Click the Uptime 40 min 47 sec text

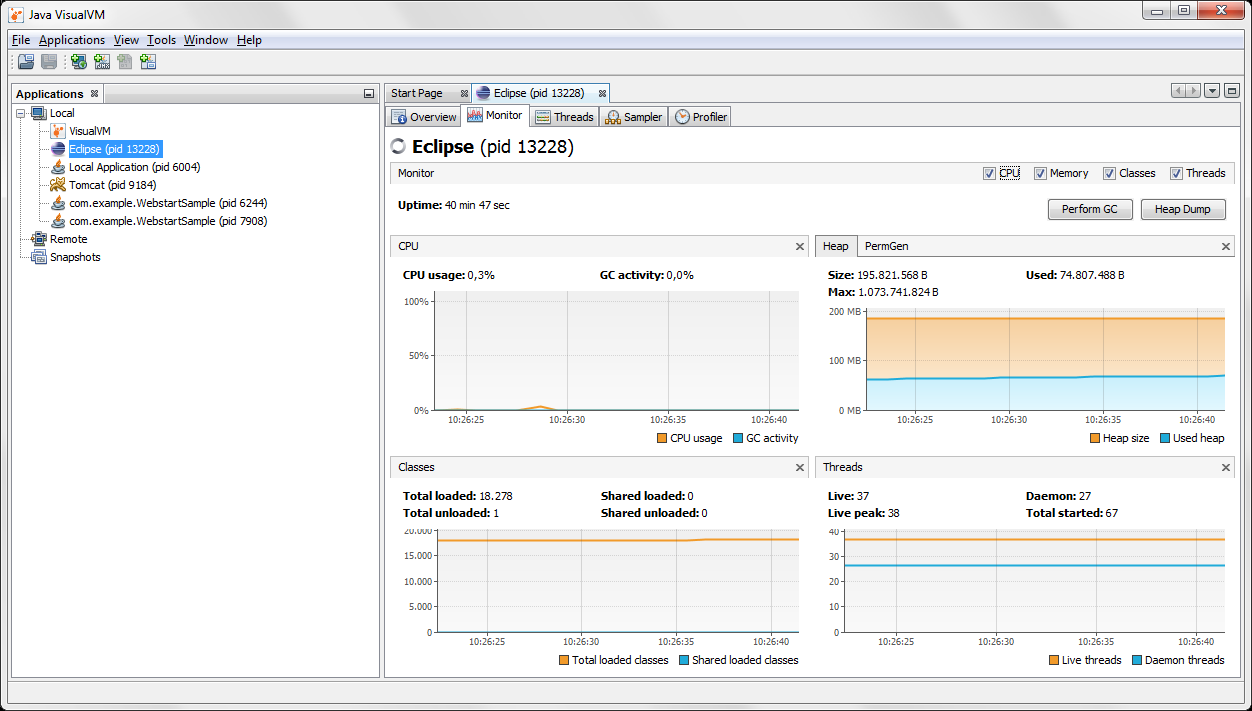tap(454, 205)
